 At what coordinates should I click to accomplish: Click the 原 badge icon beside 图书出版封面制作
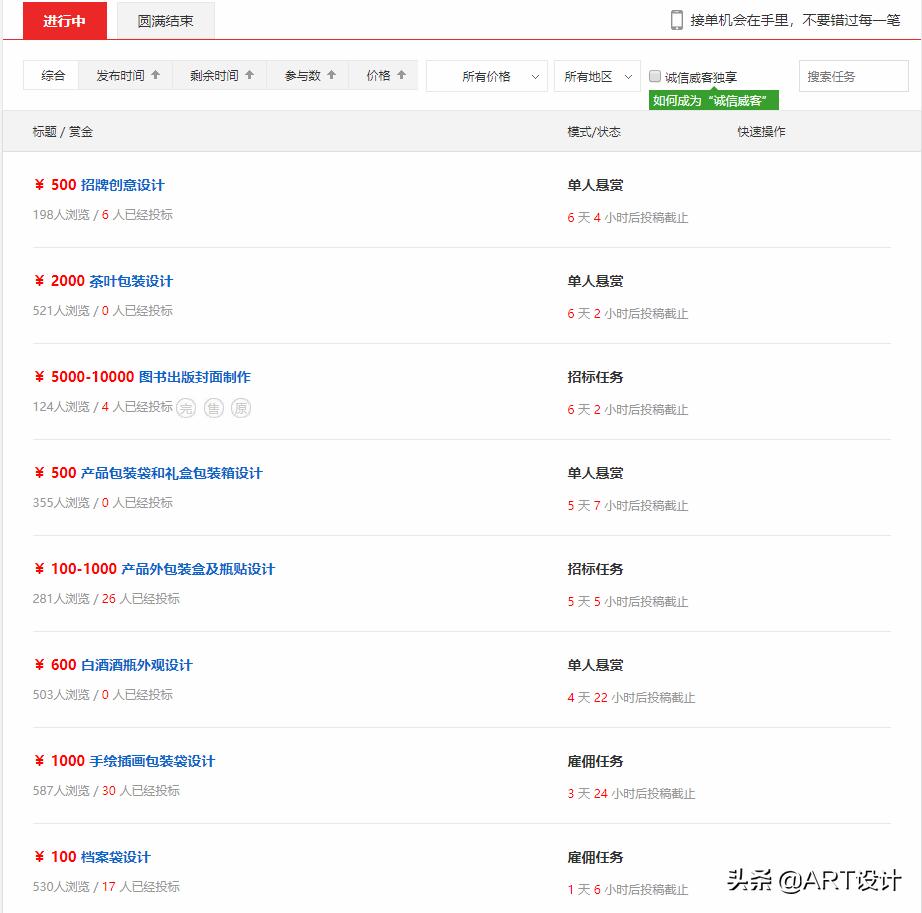point(241,408)
